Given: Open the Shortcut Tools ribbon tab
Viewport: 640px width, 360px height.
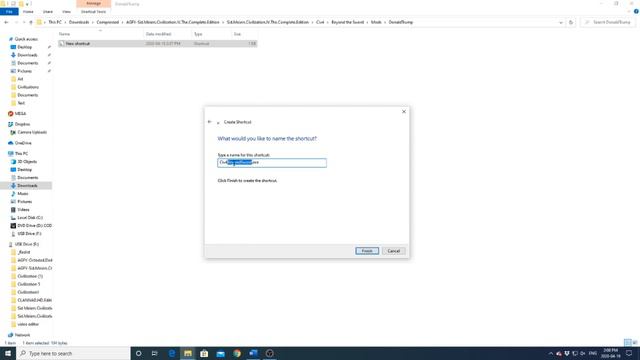Looking at the screenshot, I should [x=93, y=12].
